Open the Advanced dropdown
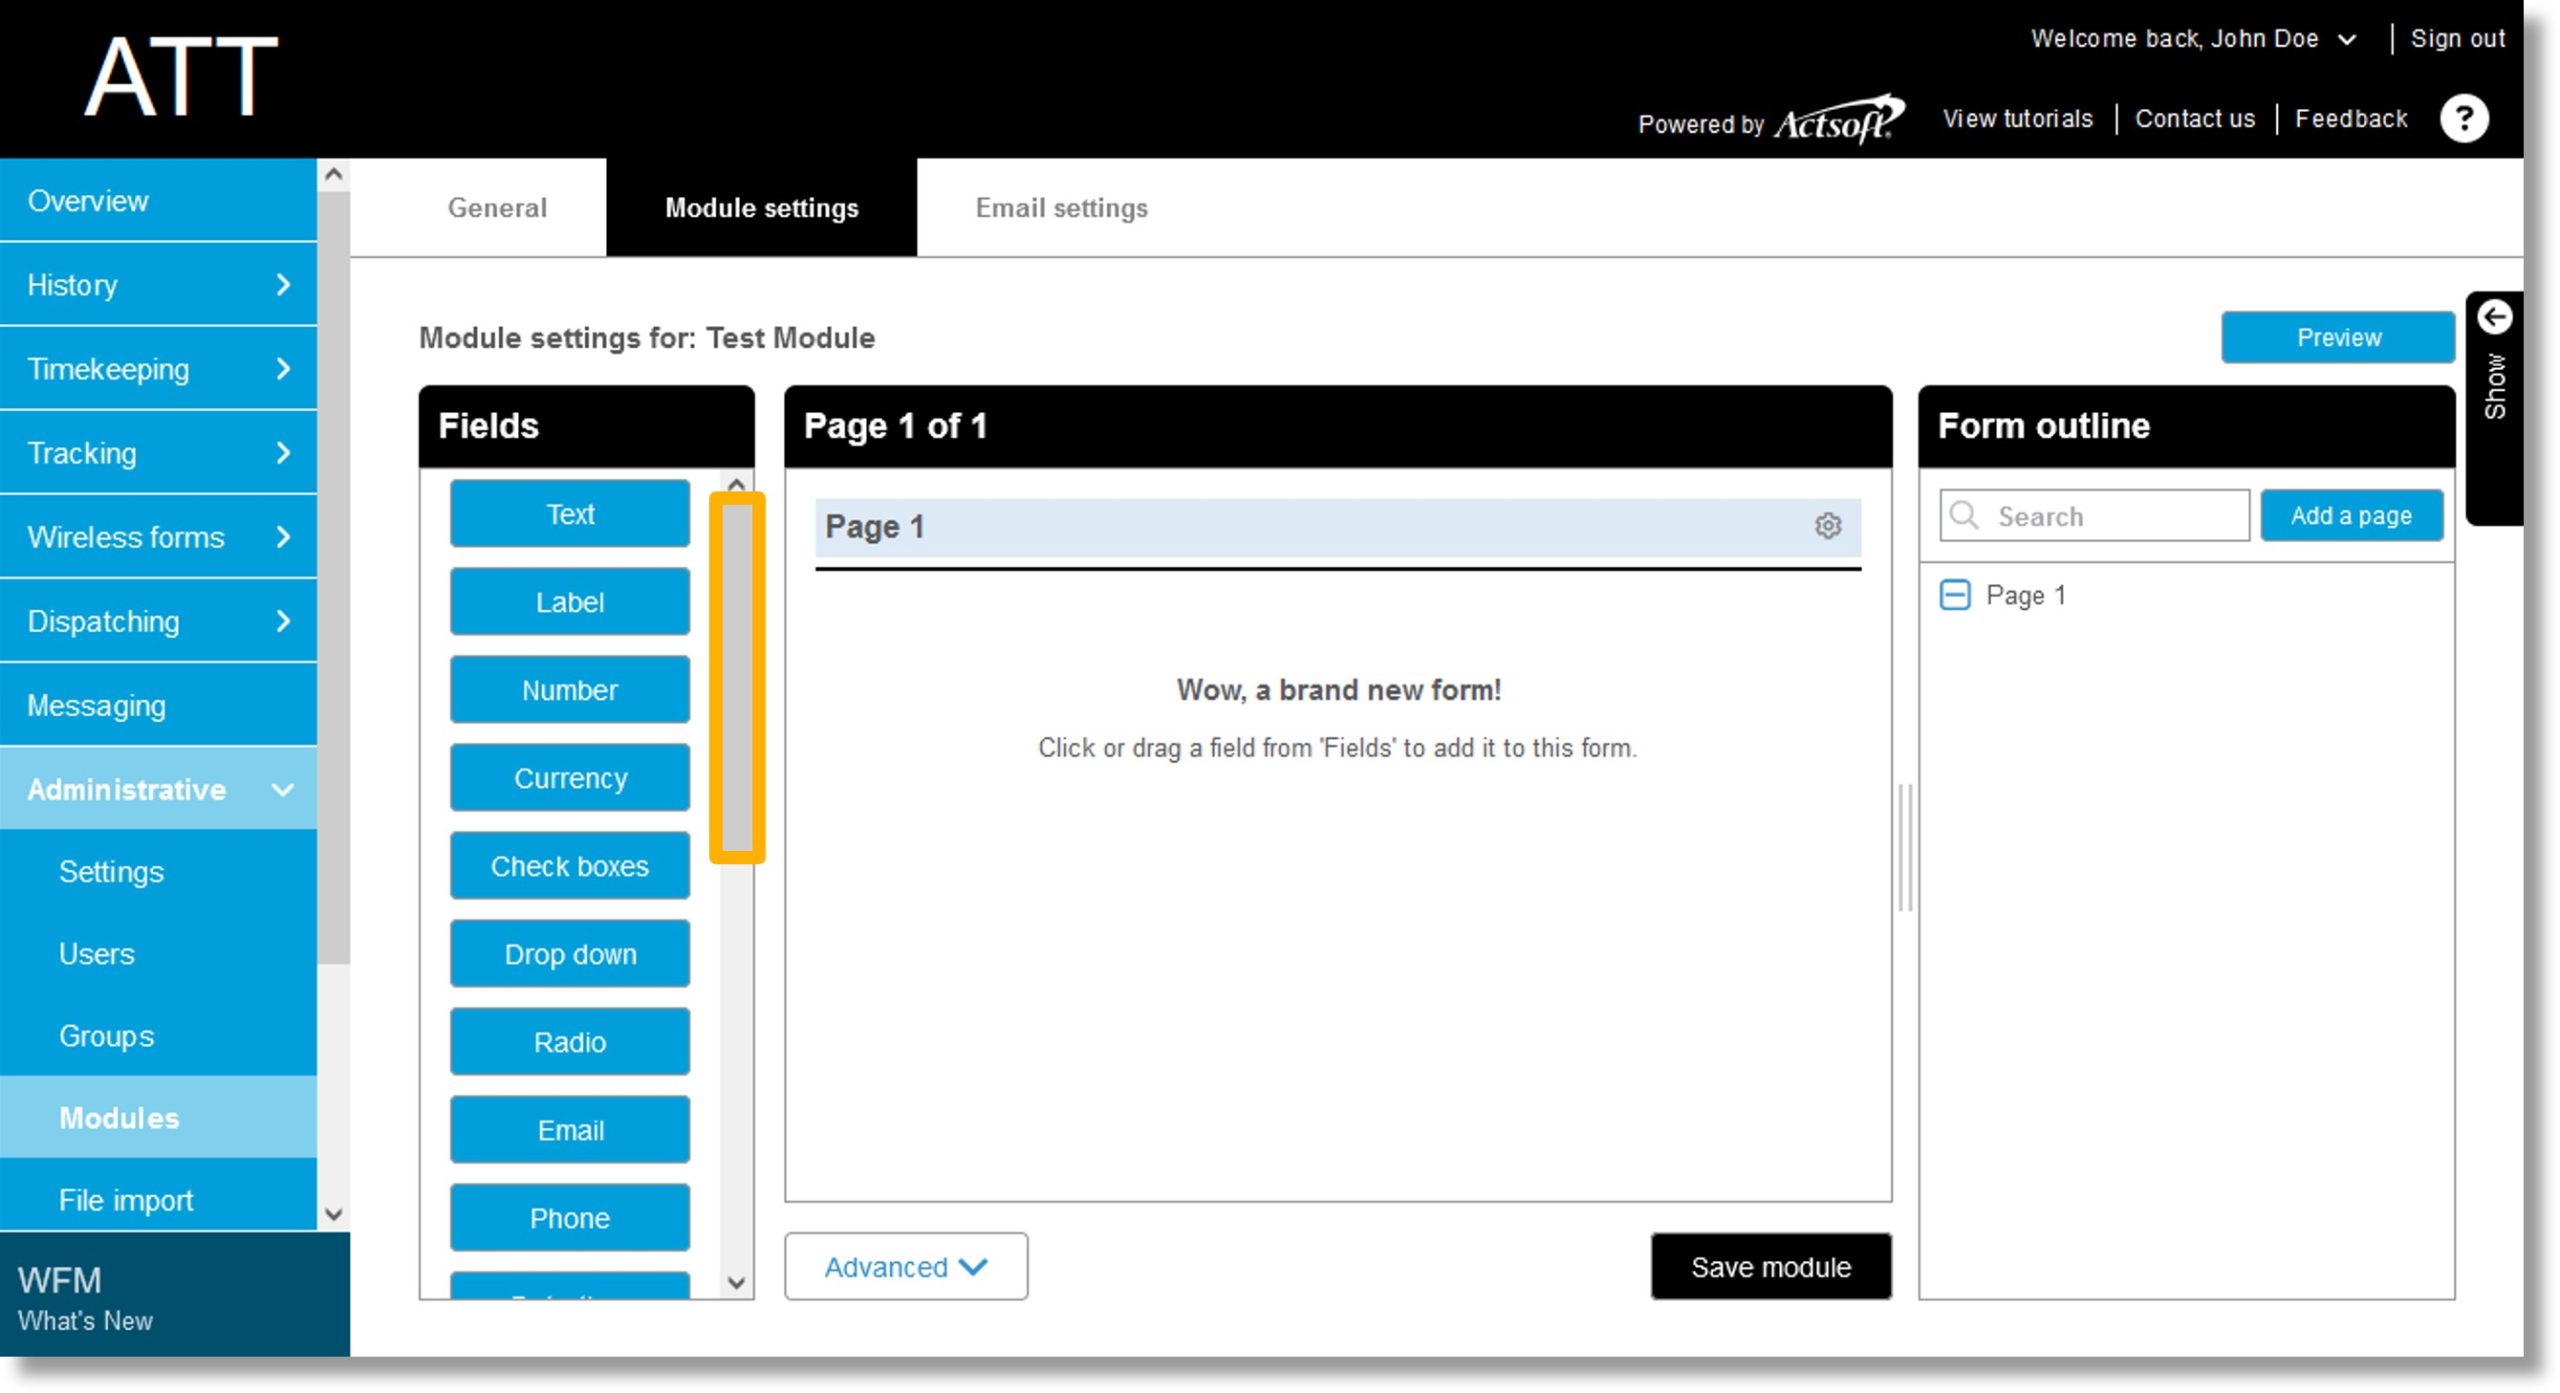2560x1393 pixels. click(905, 1267)
